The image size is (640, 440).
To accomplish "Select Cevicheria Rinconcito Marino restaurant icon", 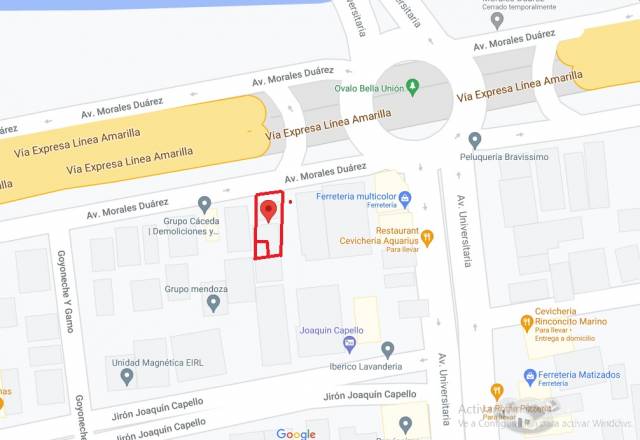I will 527,323.
